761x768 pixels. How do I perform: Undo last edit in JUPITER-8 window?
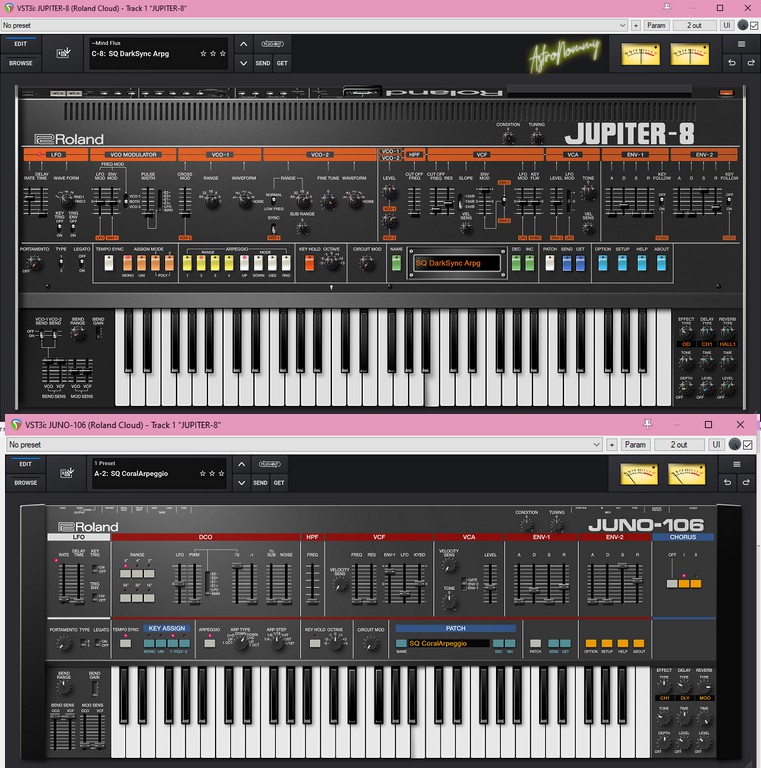(732, 63)
